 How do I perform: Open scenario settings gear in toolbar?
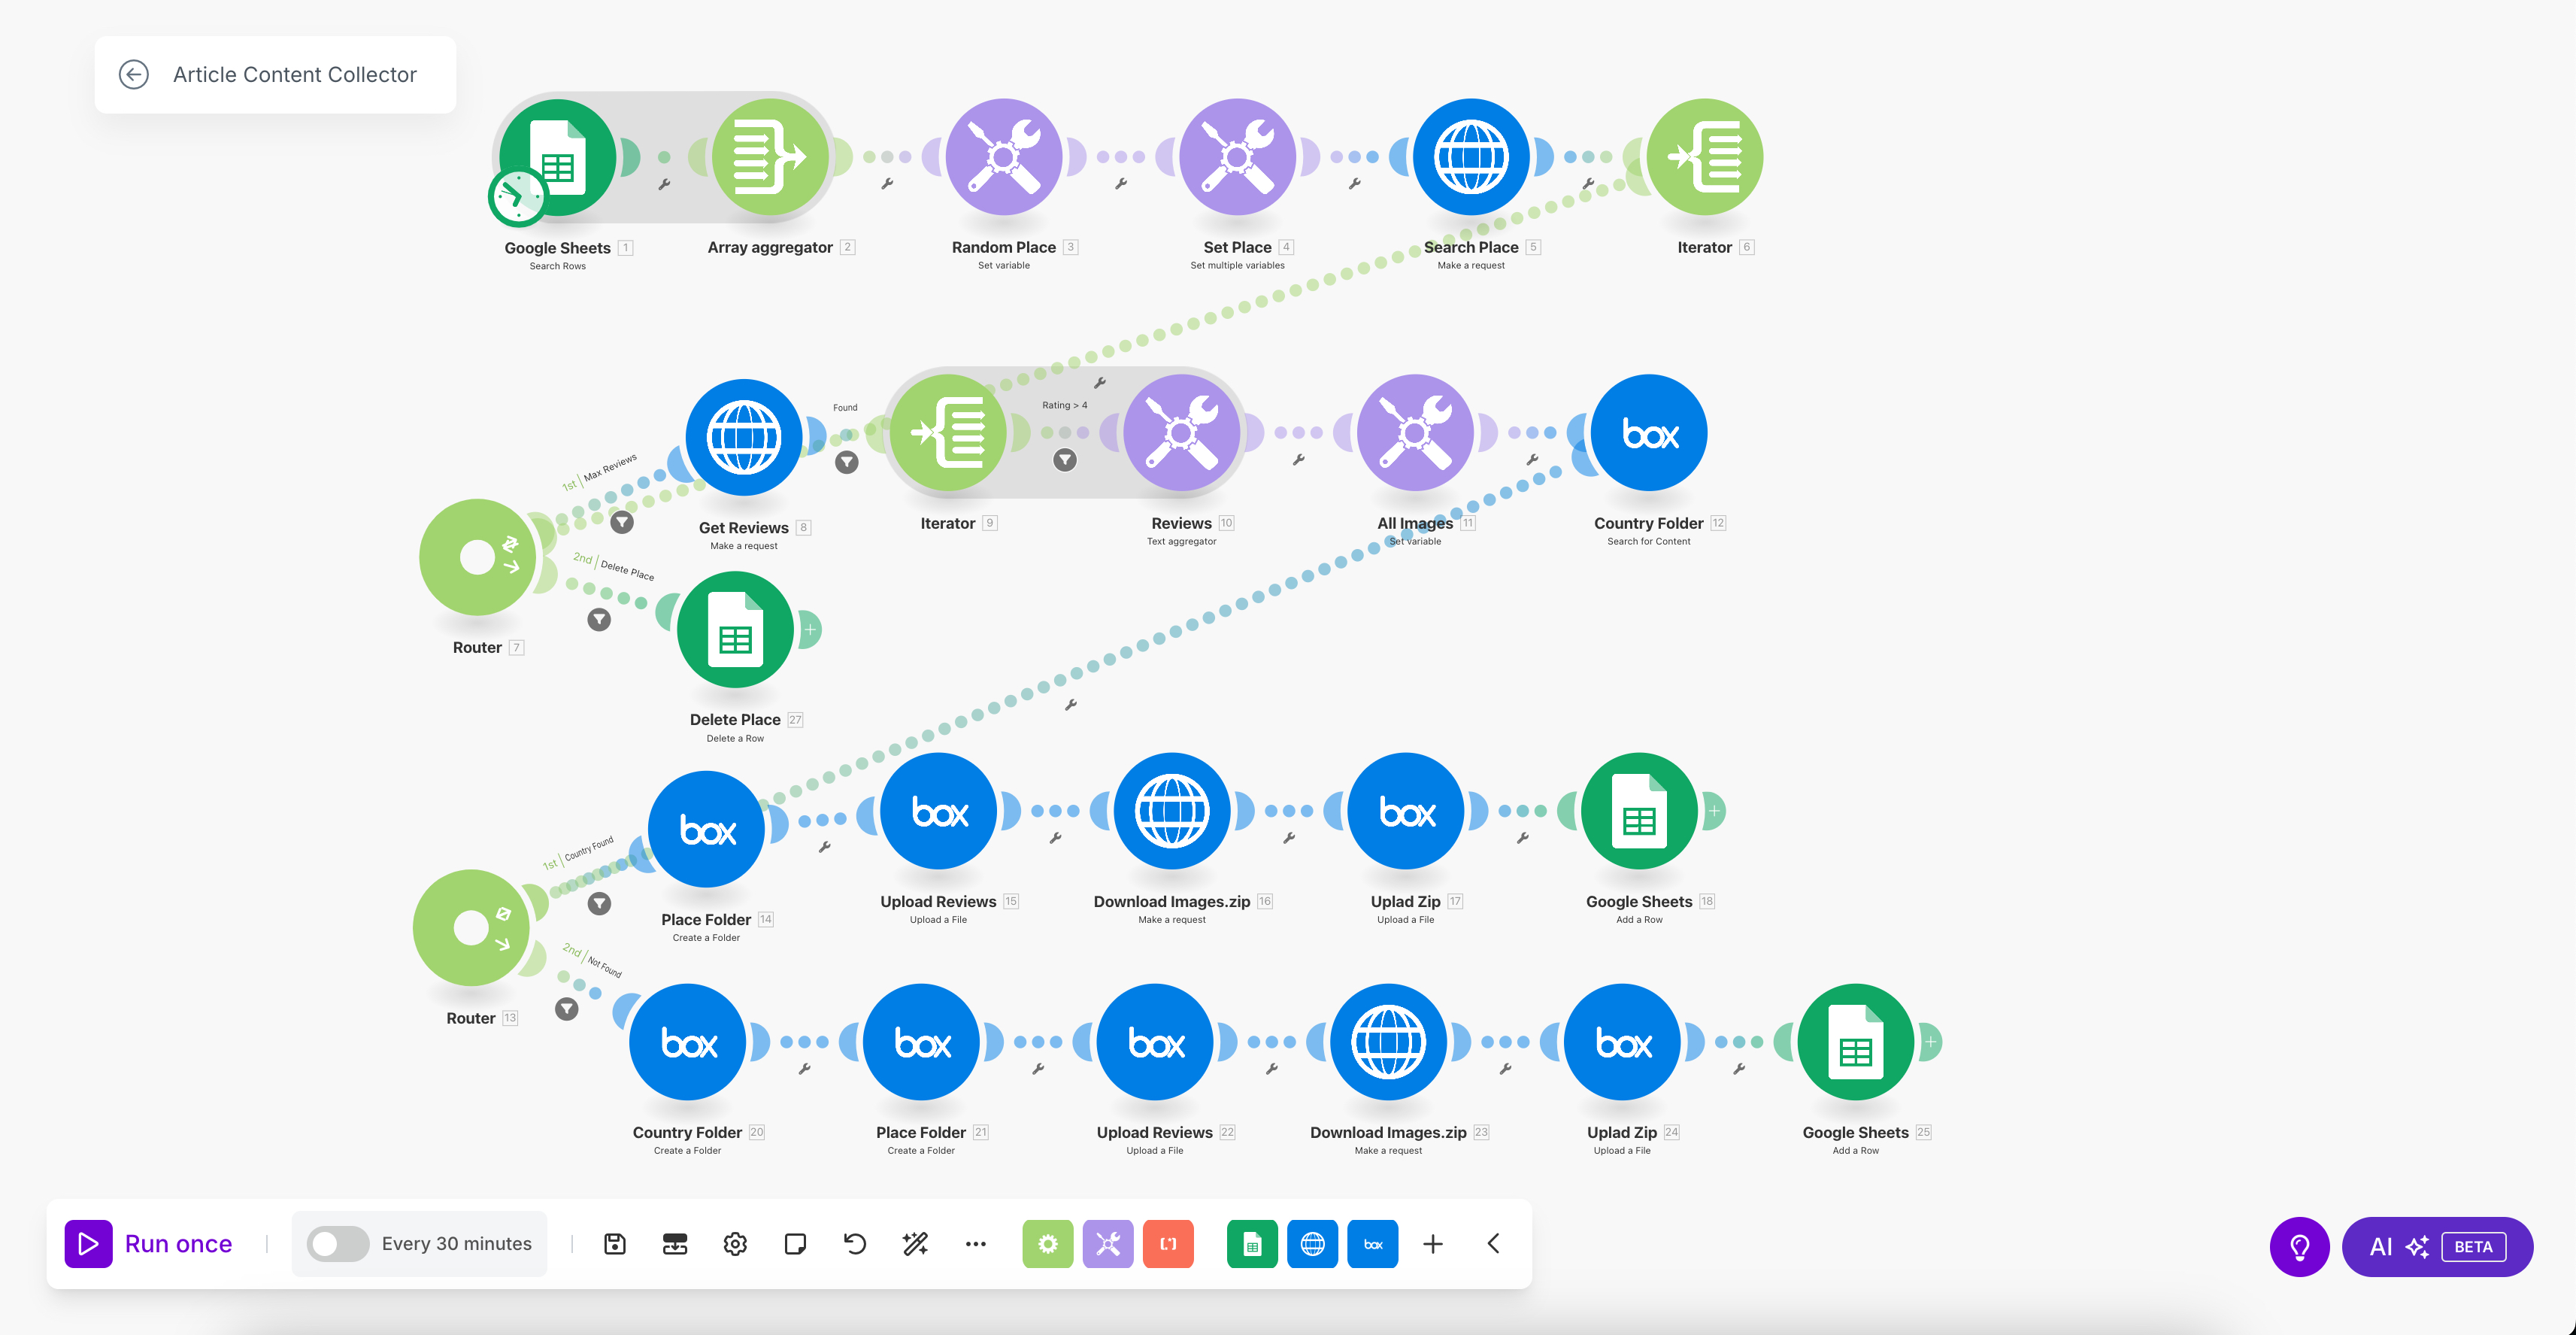pos(735,1244)
